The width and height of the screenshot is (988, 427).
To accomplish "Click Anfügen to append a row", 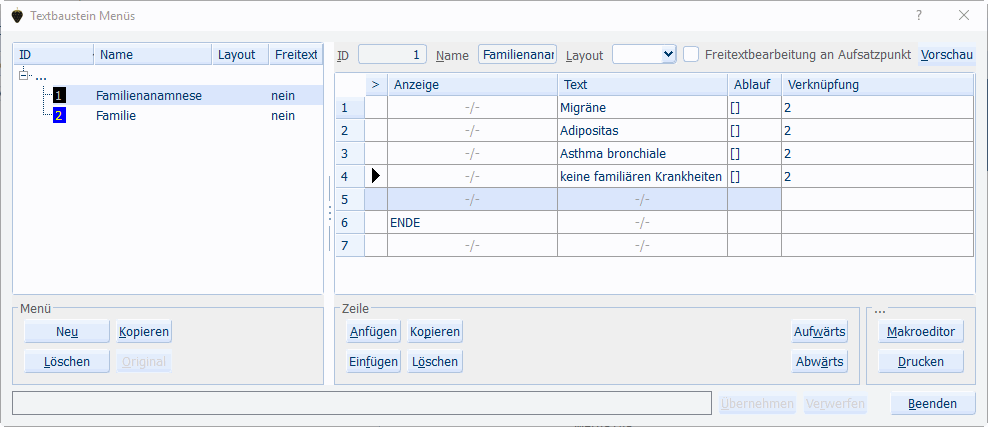I will point(373,331).
